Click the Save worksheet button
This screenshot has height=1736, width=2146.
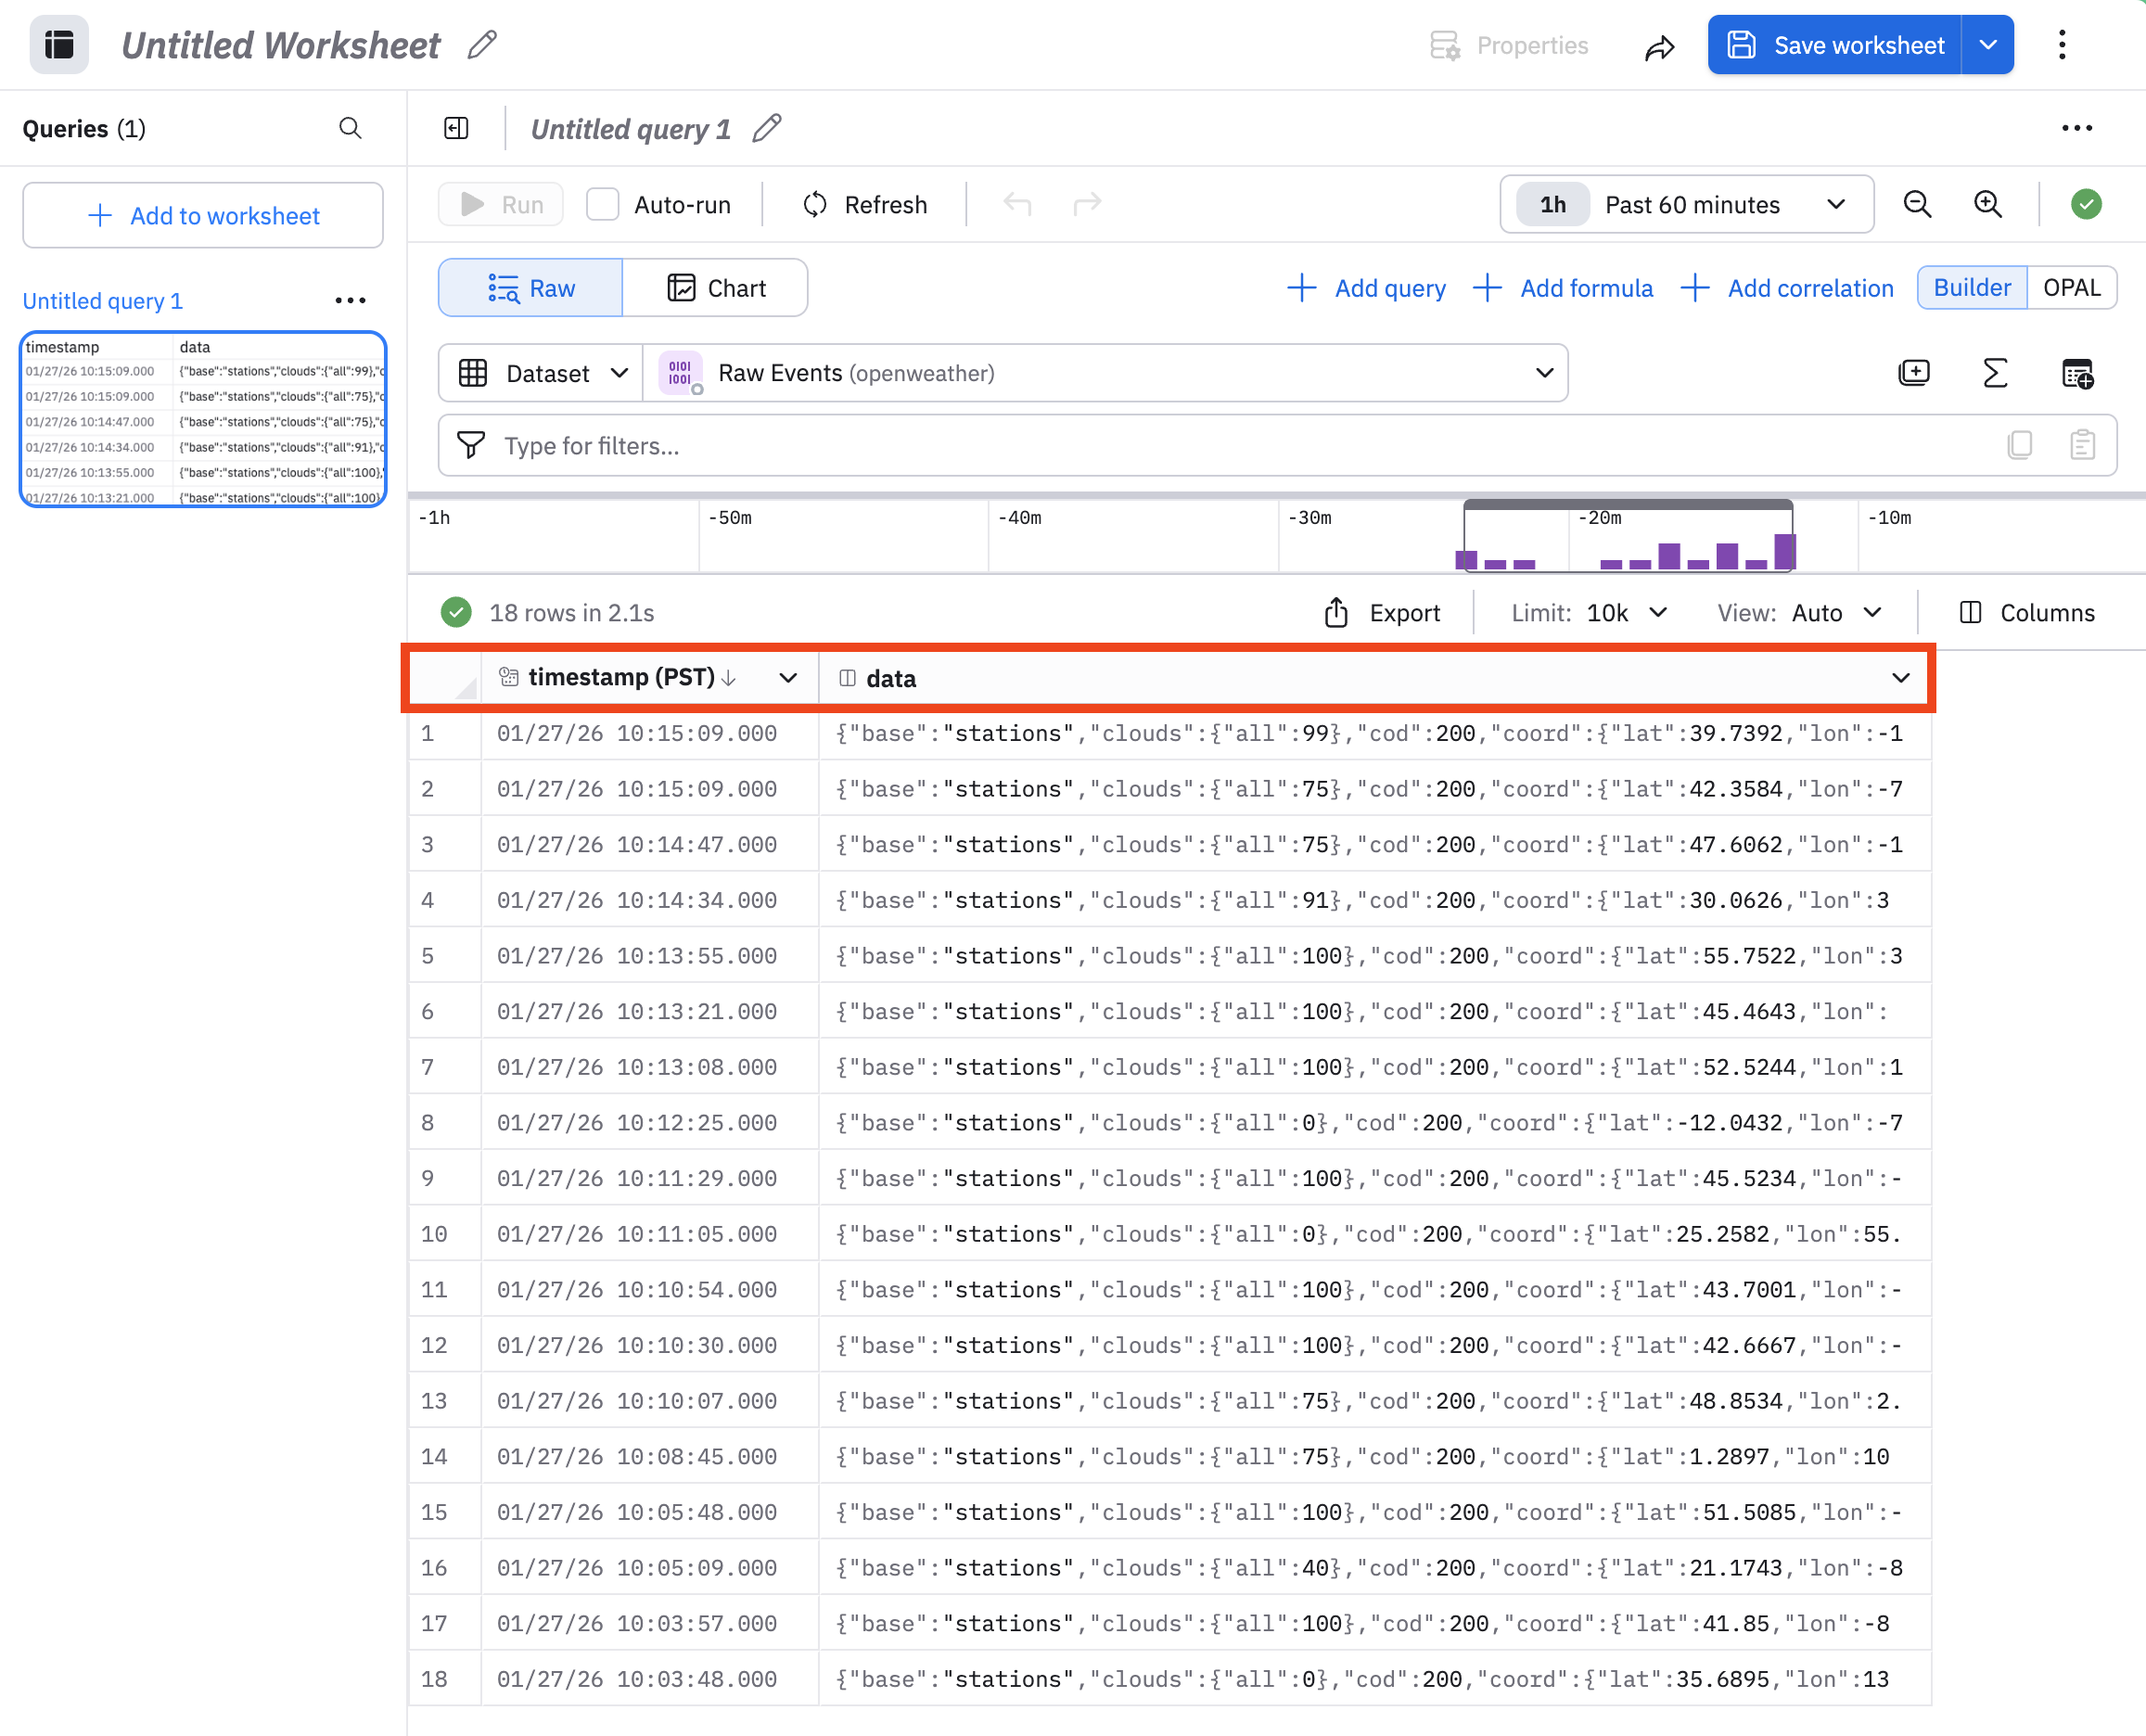point(1834,45)
